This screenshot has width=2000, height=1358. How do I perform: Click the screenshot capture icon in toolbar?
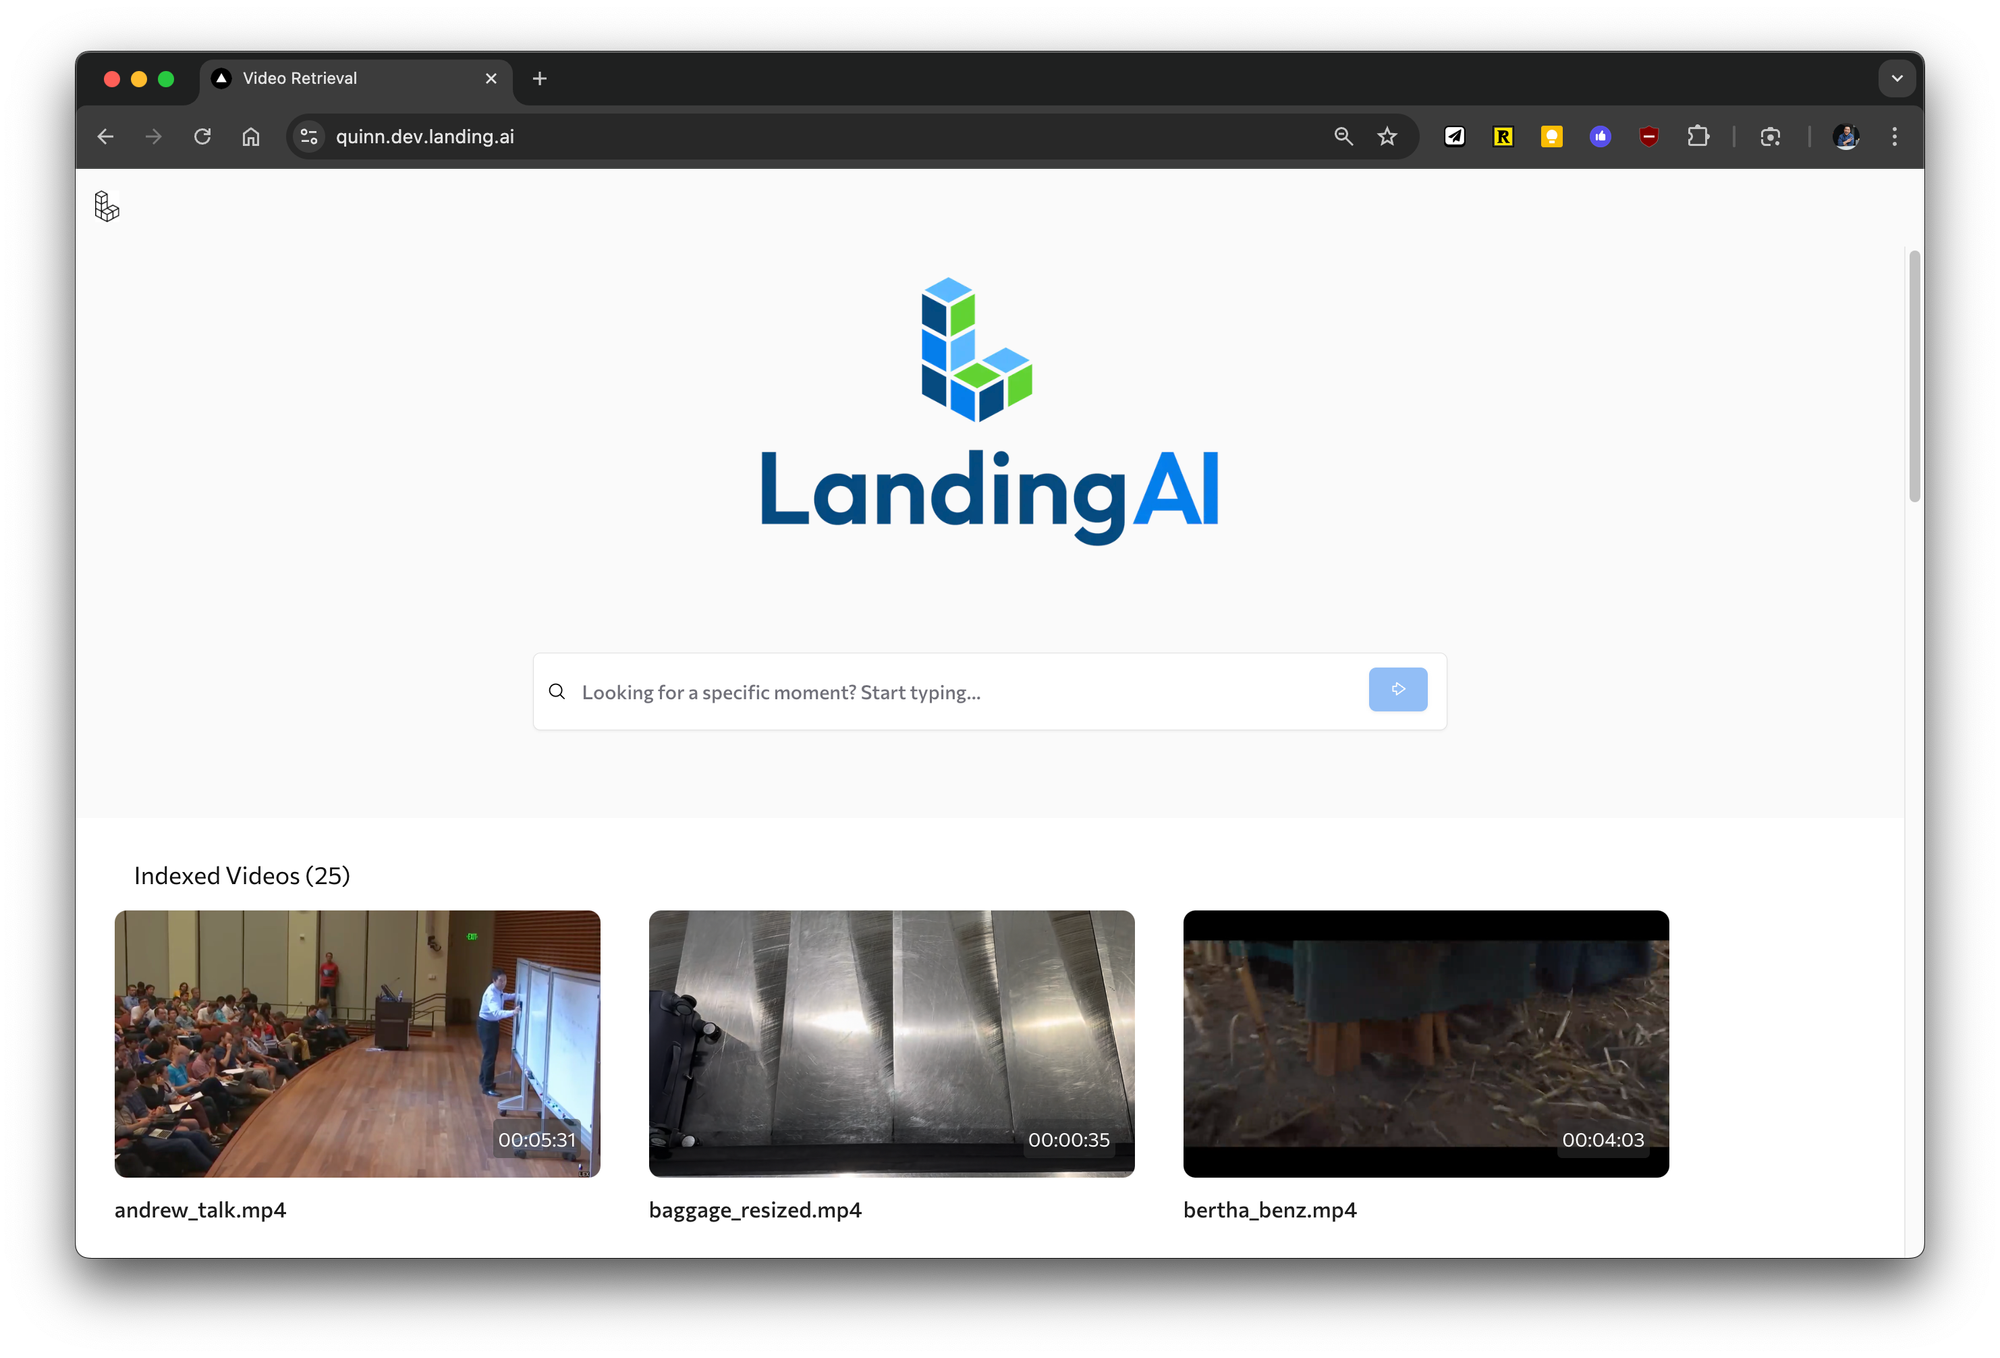[1771, 137]
